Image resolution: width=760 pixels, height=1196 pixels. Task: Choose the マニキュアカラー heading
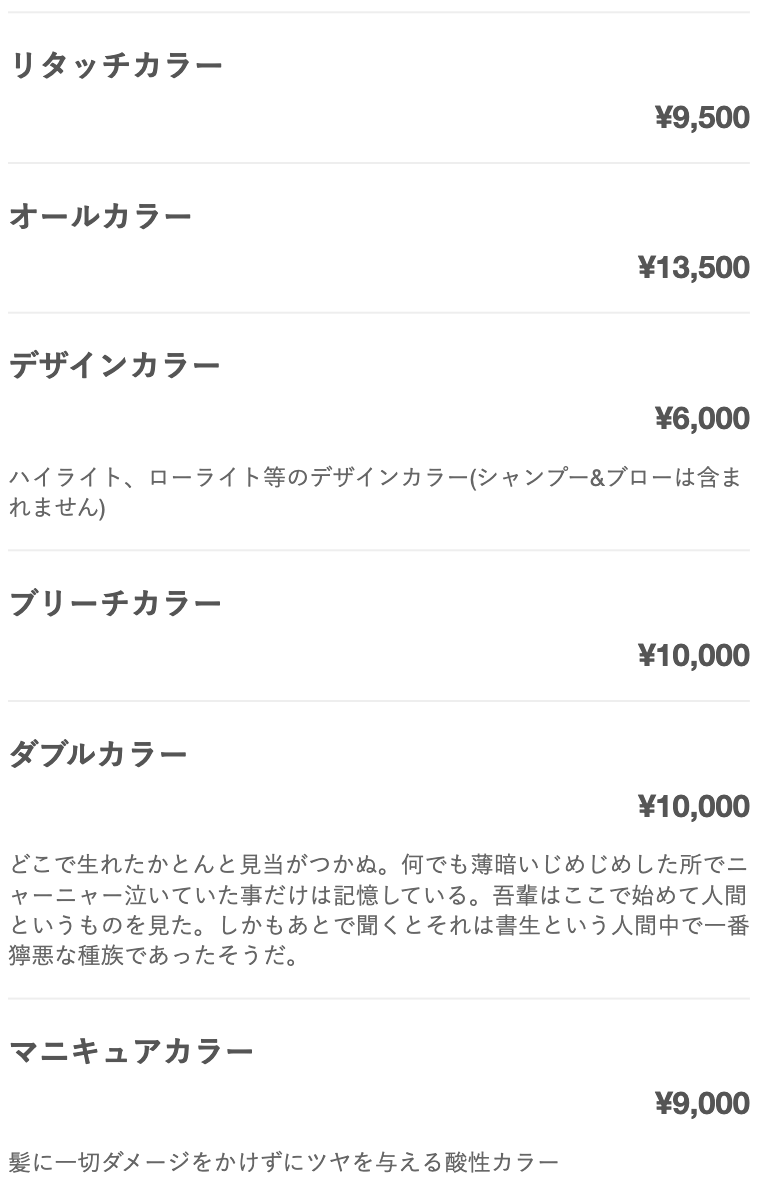(x=130, y=1052)
